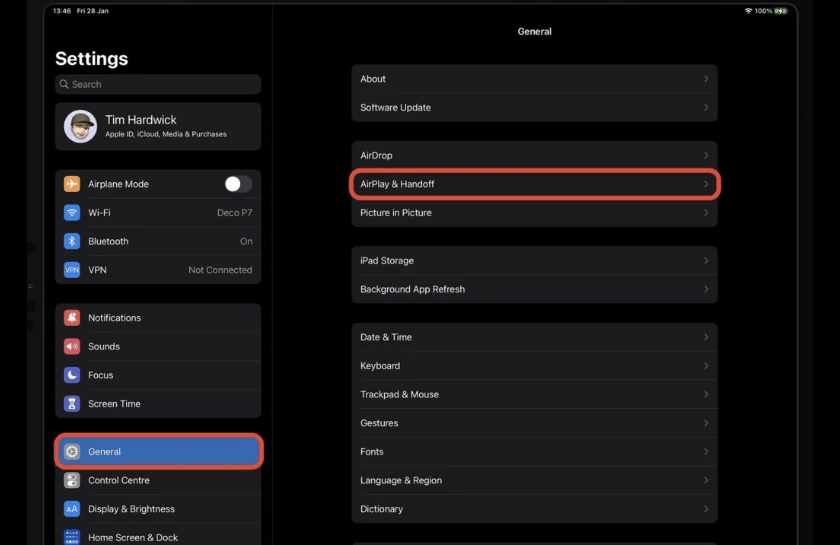Viewport: 840px width, 545px height.
Task: Tap the battery status icon
Action: click(x=781, y=11)
